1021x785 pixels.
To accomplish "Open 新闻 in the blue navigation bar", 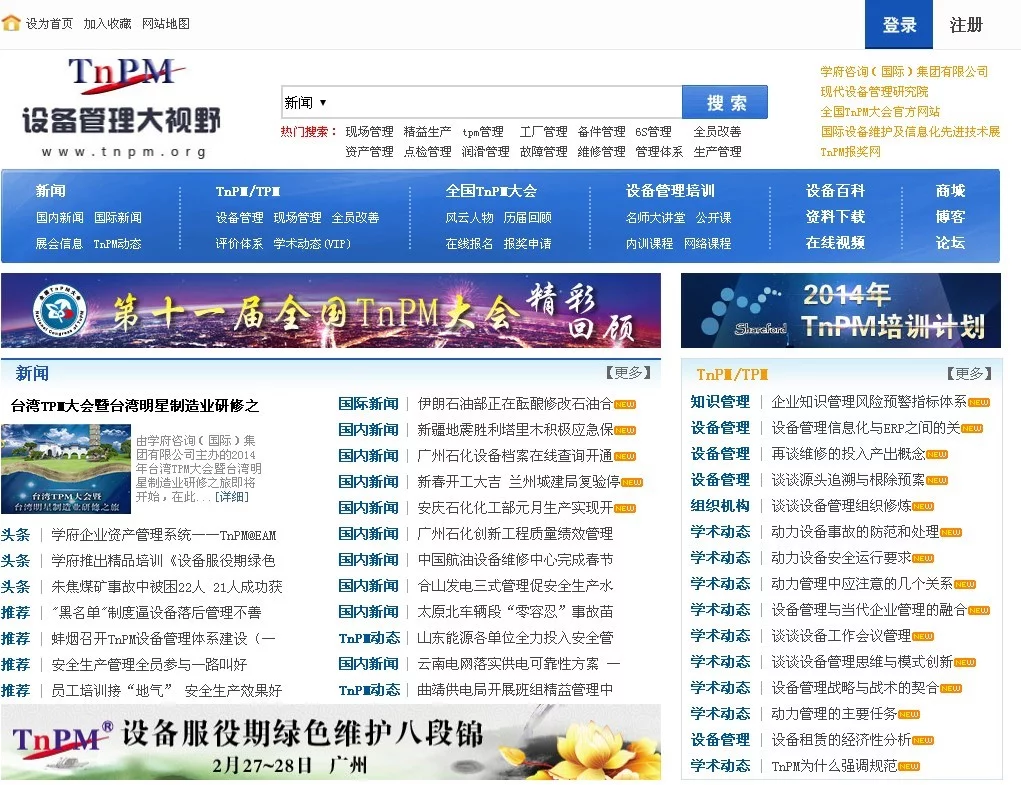I will tap(50, 191).
